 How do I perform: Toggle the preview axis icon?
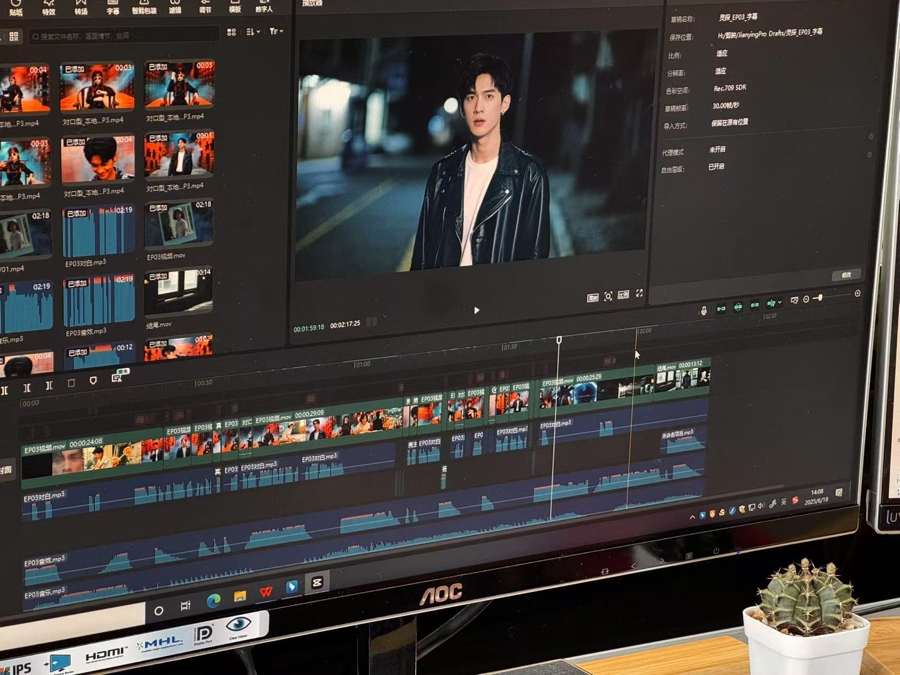coord(771,303)
